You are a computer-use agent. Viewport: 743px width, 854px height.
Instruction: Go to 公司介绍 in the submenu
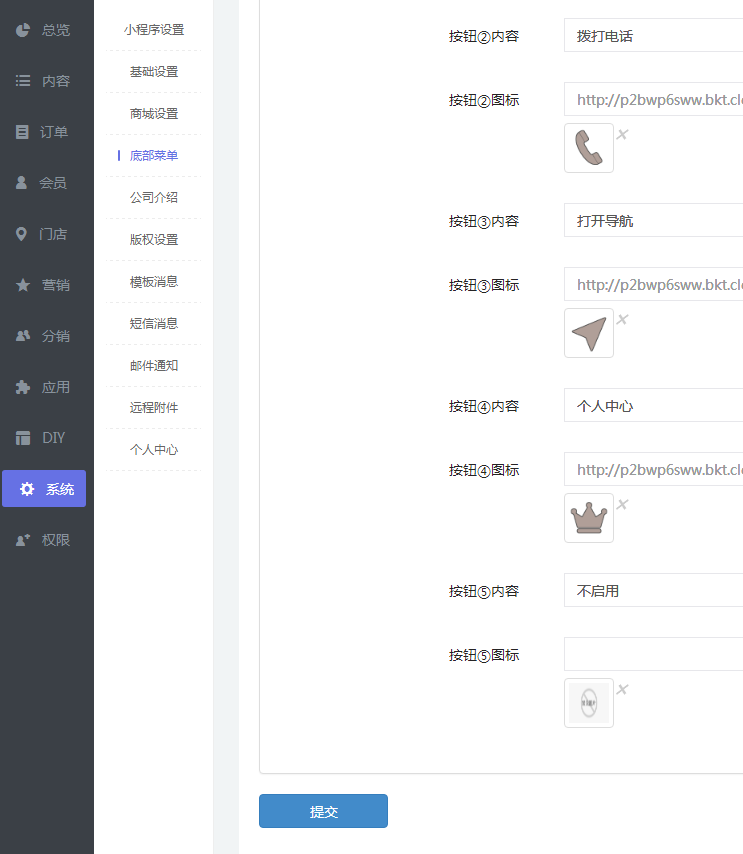[x=154, y=198]
